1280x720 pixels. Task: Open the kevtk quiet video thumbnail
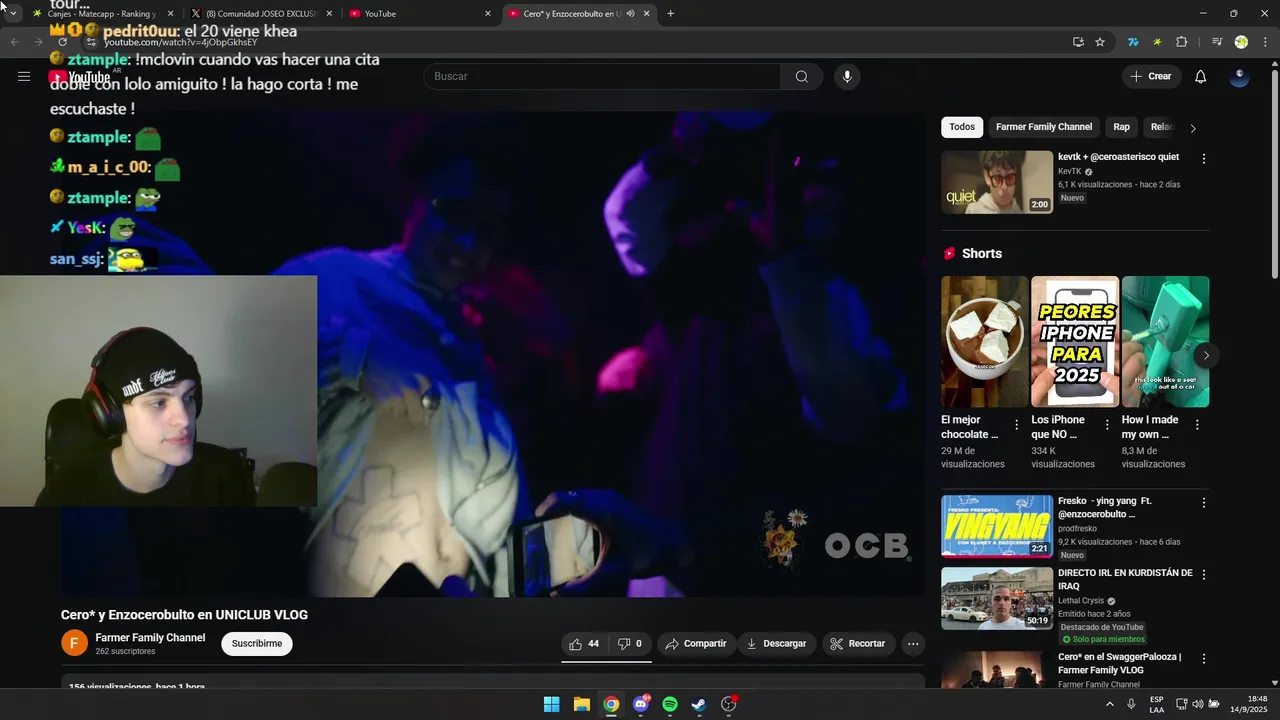pos(997,182)
